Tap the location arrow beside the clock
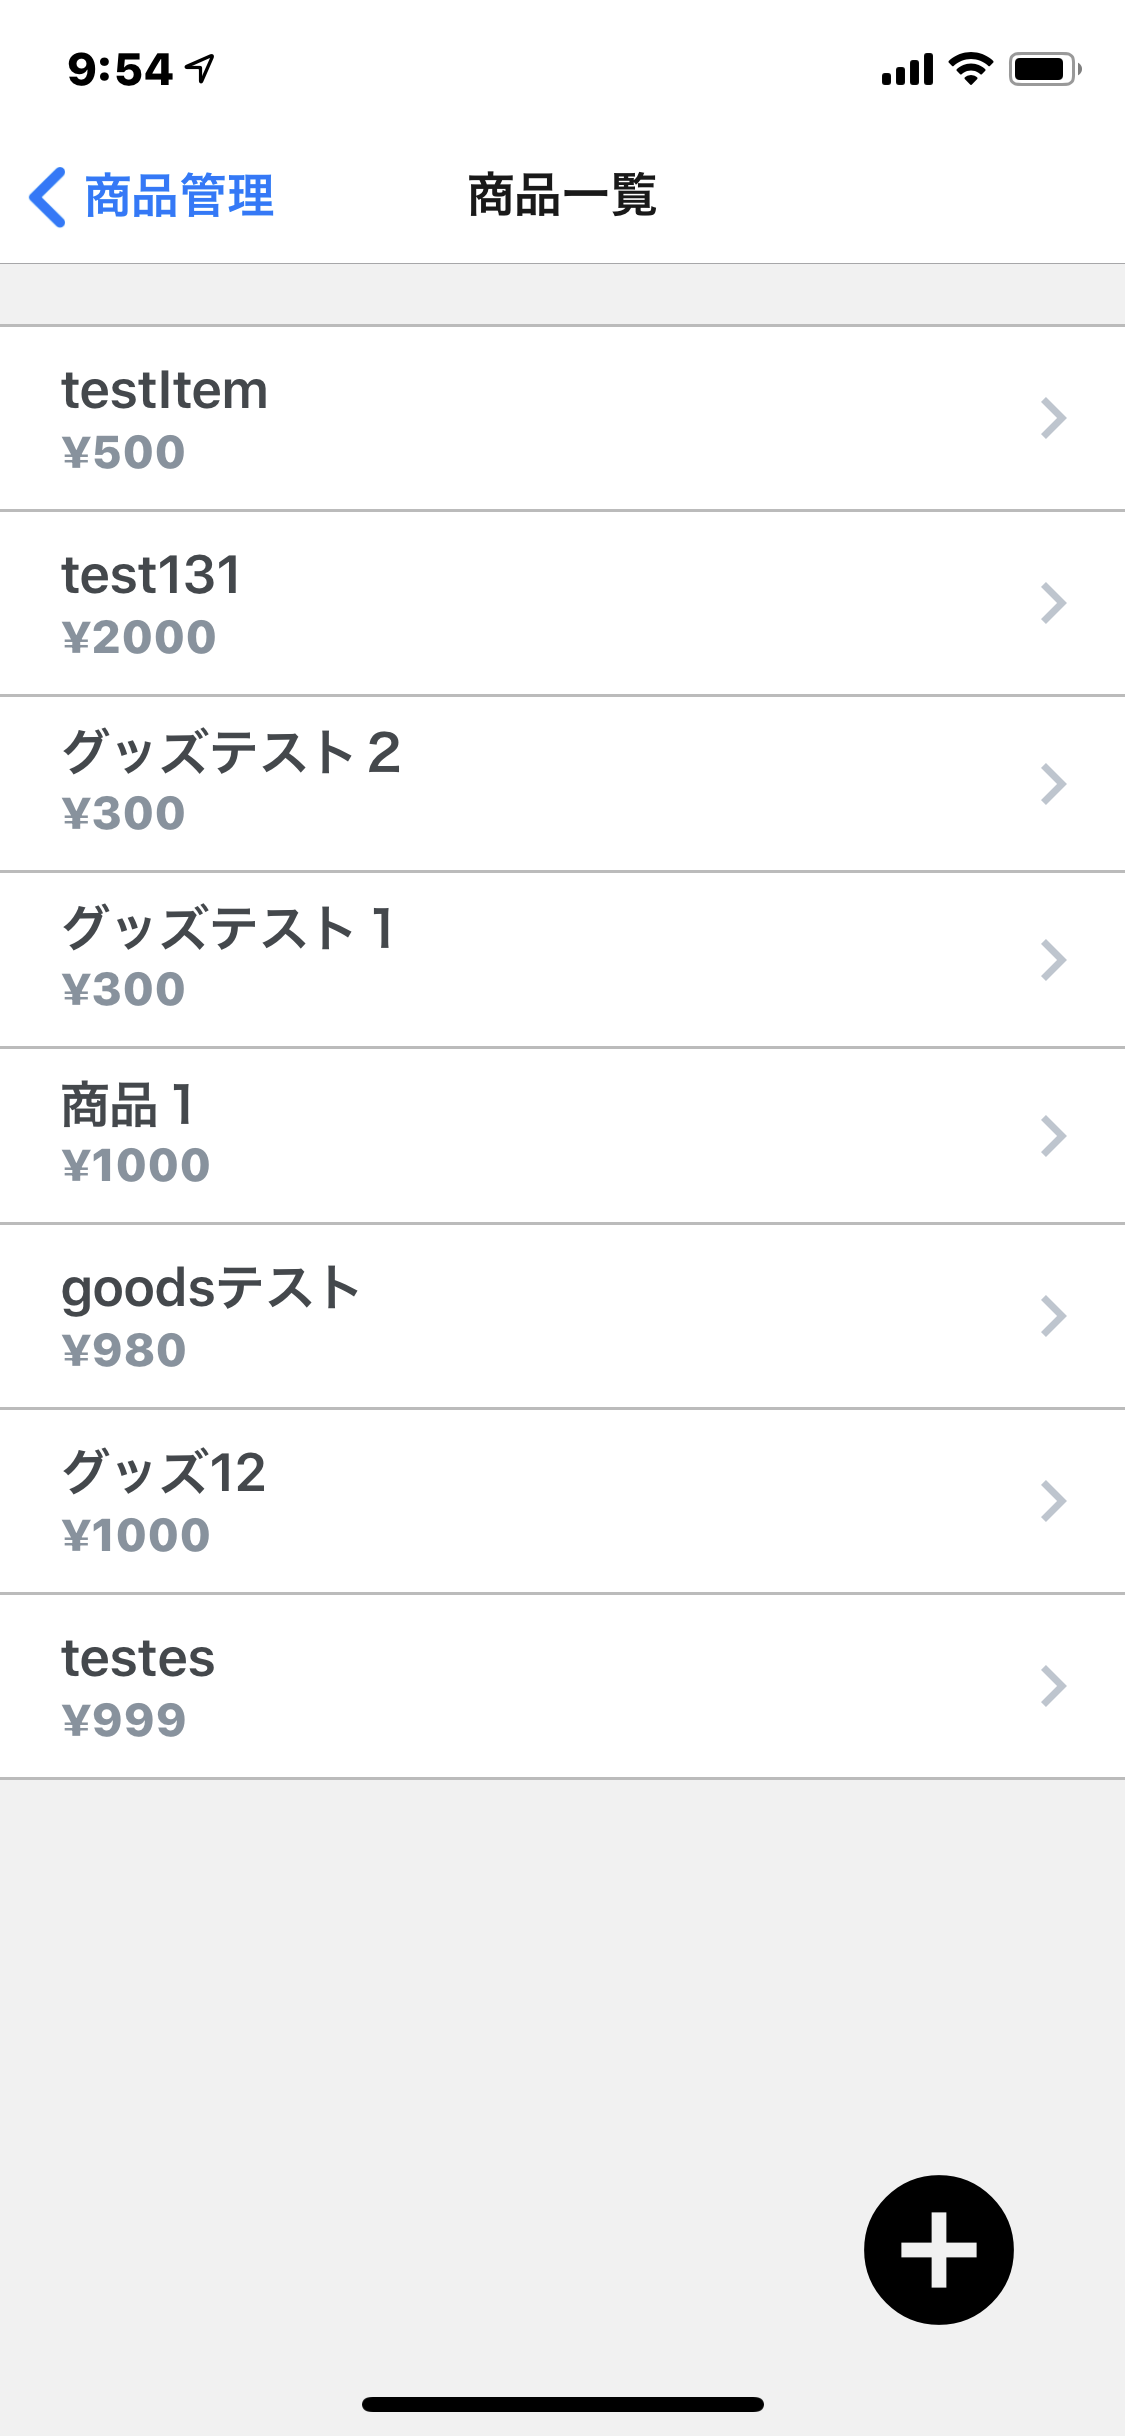1125x2436 pixels. [x=201, y=69]
